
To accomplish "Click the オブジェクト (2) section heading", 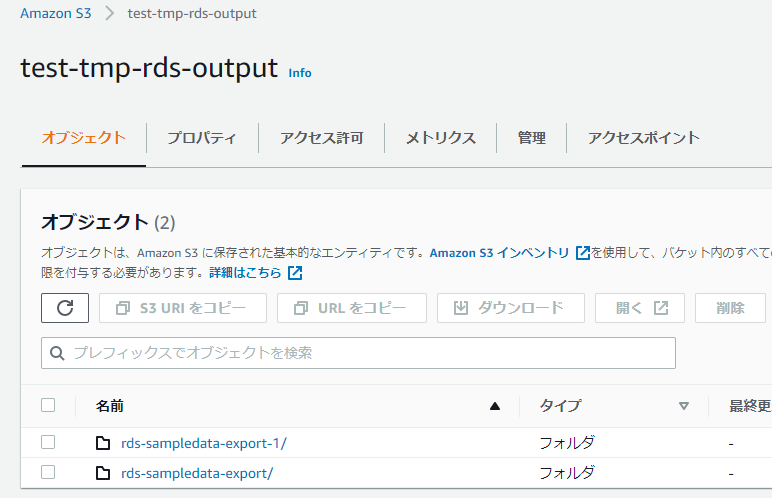I will click(108, 222).
